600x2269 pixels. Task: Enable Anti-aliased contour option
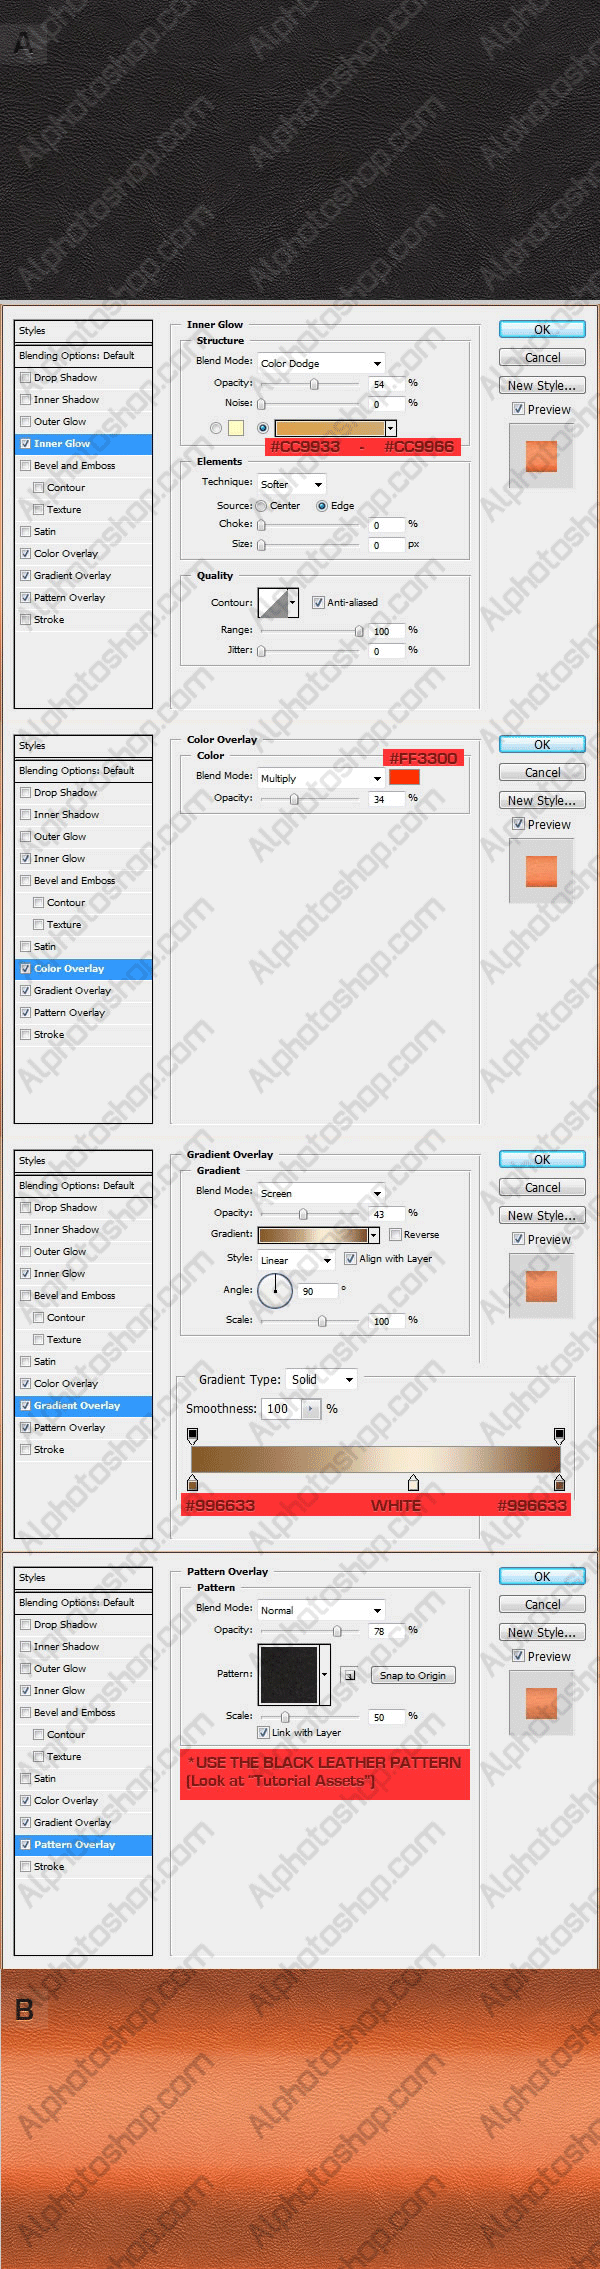coord(318,602)
